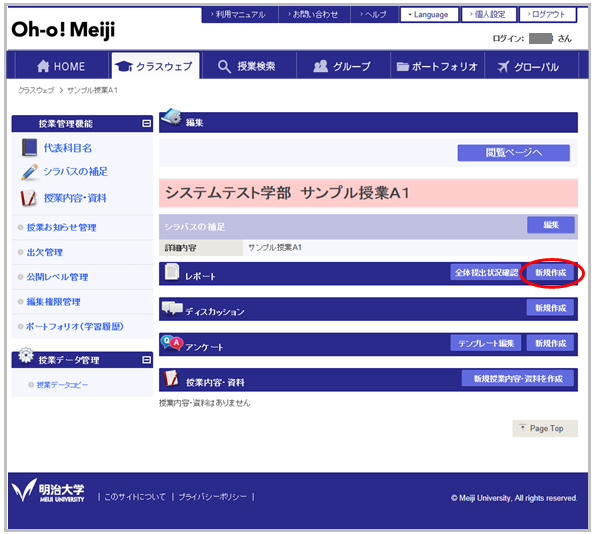The image size is (596, 534).
Task: Click the Q&A icon in アンケート bar
Action: coord(172,343)
